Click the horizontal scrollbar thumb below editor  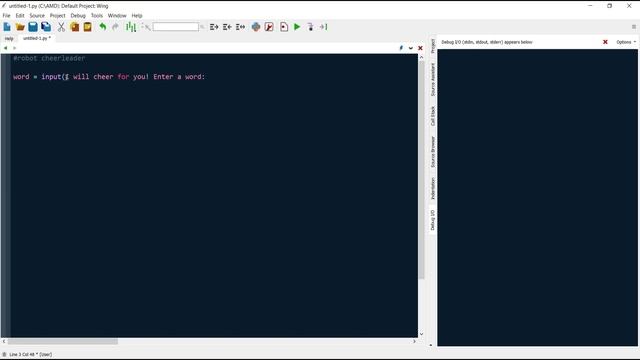[x=62, y=341]
